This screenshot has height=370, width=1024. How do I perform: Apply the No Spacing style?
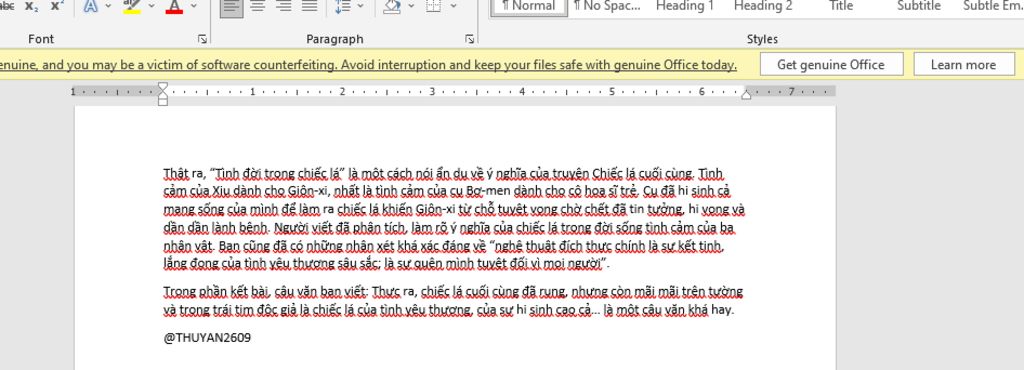pyautogui.click(x=607, y=7)
